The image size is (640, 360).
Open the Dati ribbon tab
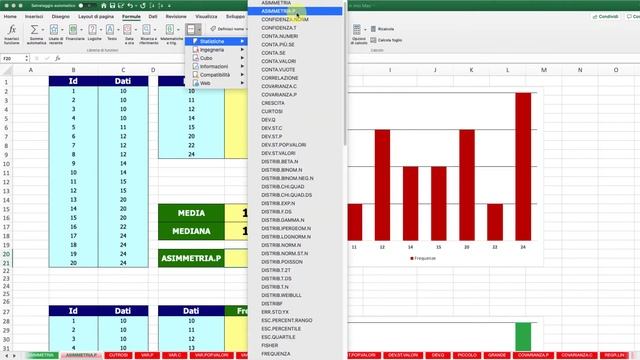[x=153, y=16]
